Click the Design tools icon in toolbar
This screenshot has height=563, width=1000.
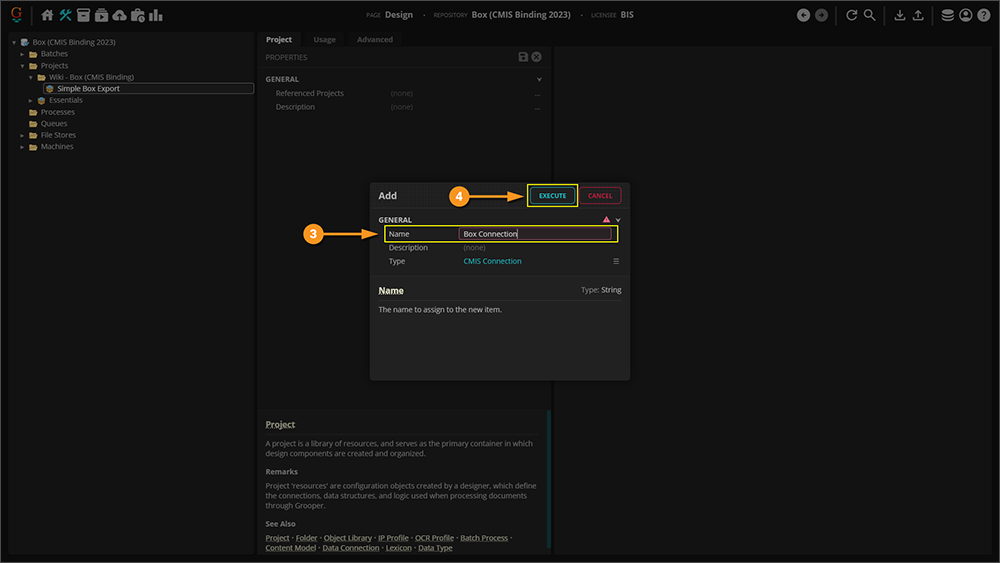pos(65,15)
